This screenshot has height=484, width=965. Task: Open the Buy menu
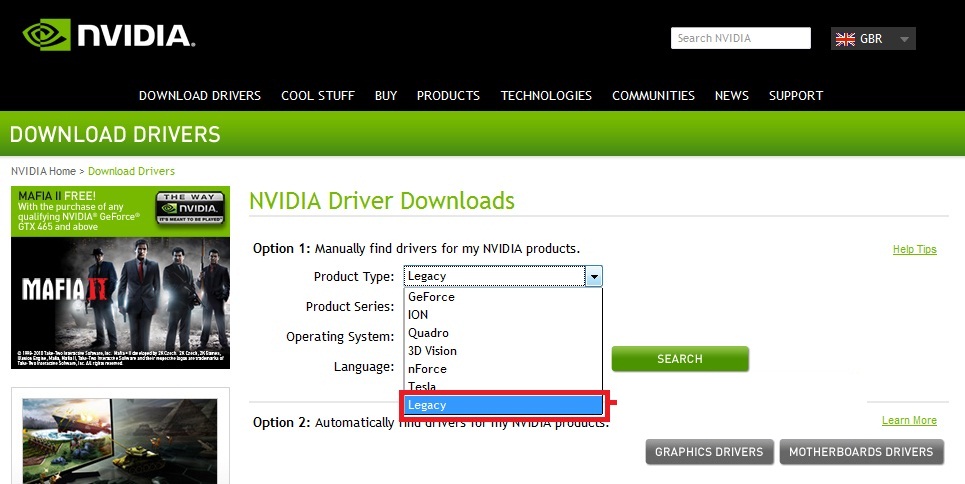[386, 95]
